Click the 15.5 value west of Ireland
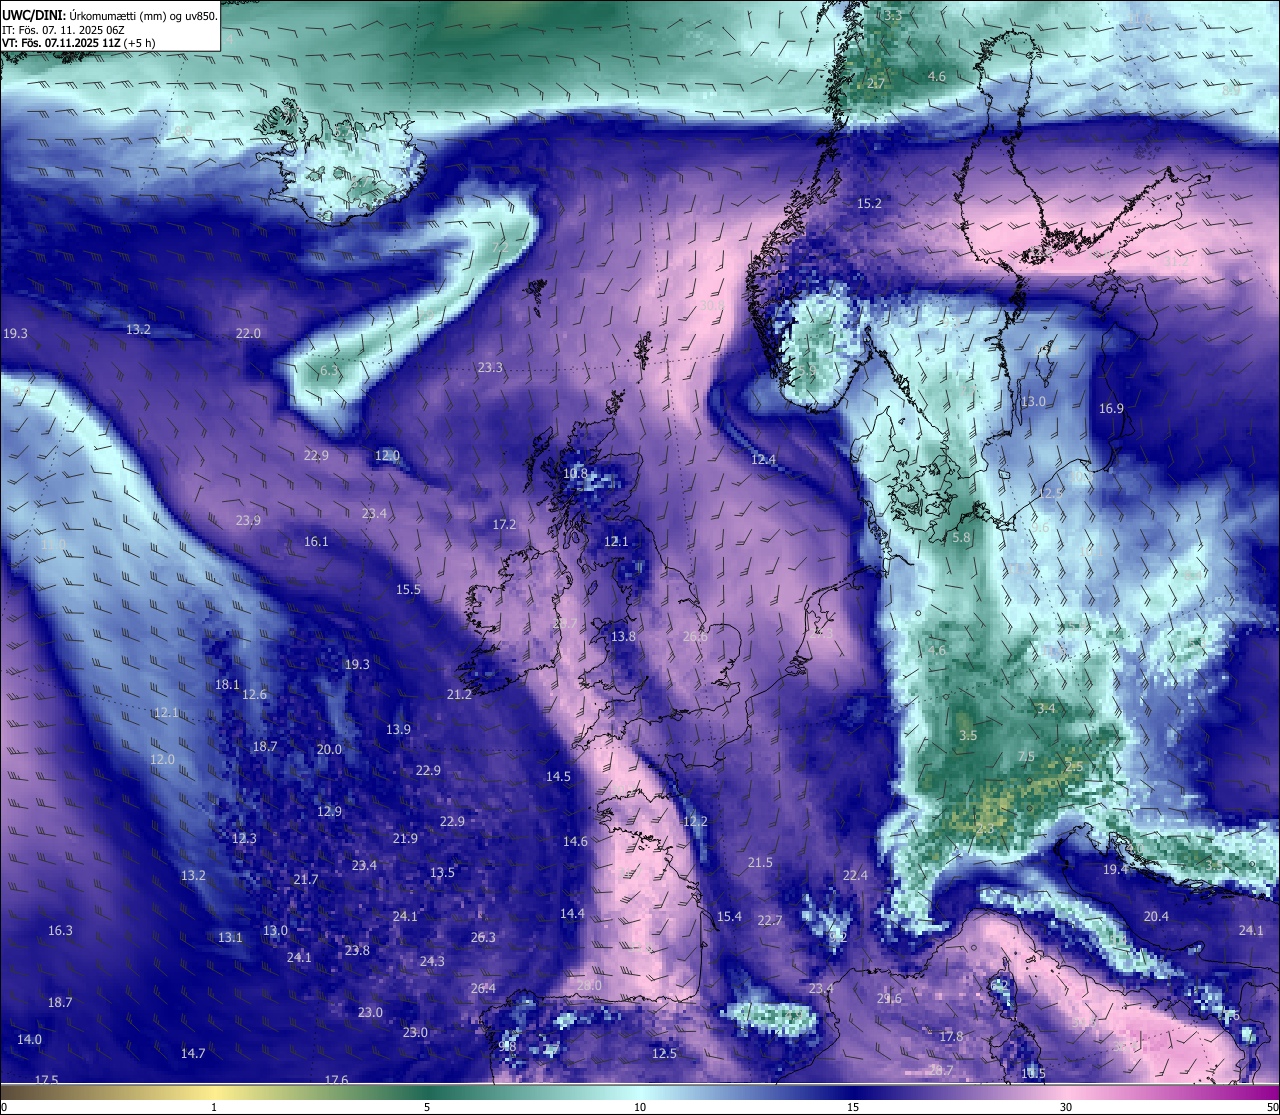 coord(408,589)
